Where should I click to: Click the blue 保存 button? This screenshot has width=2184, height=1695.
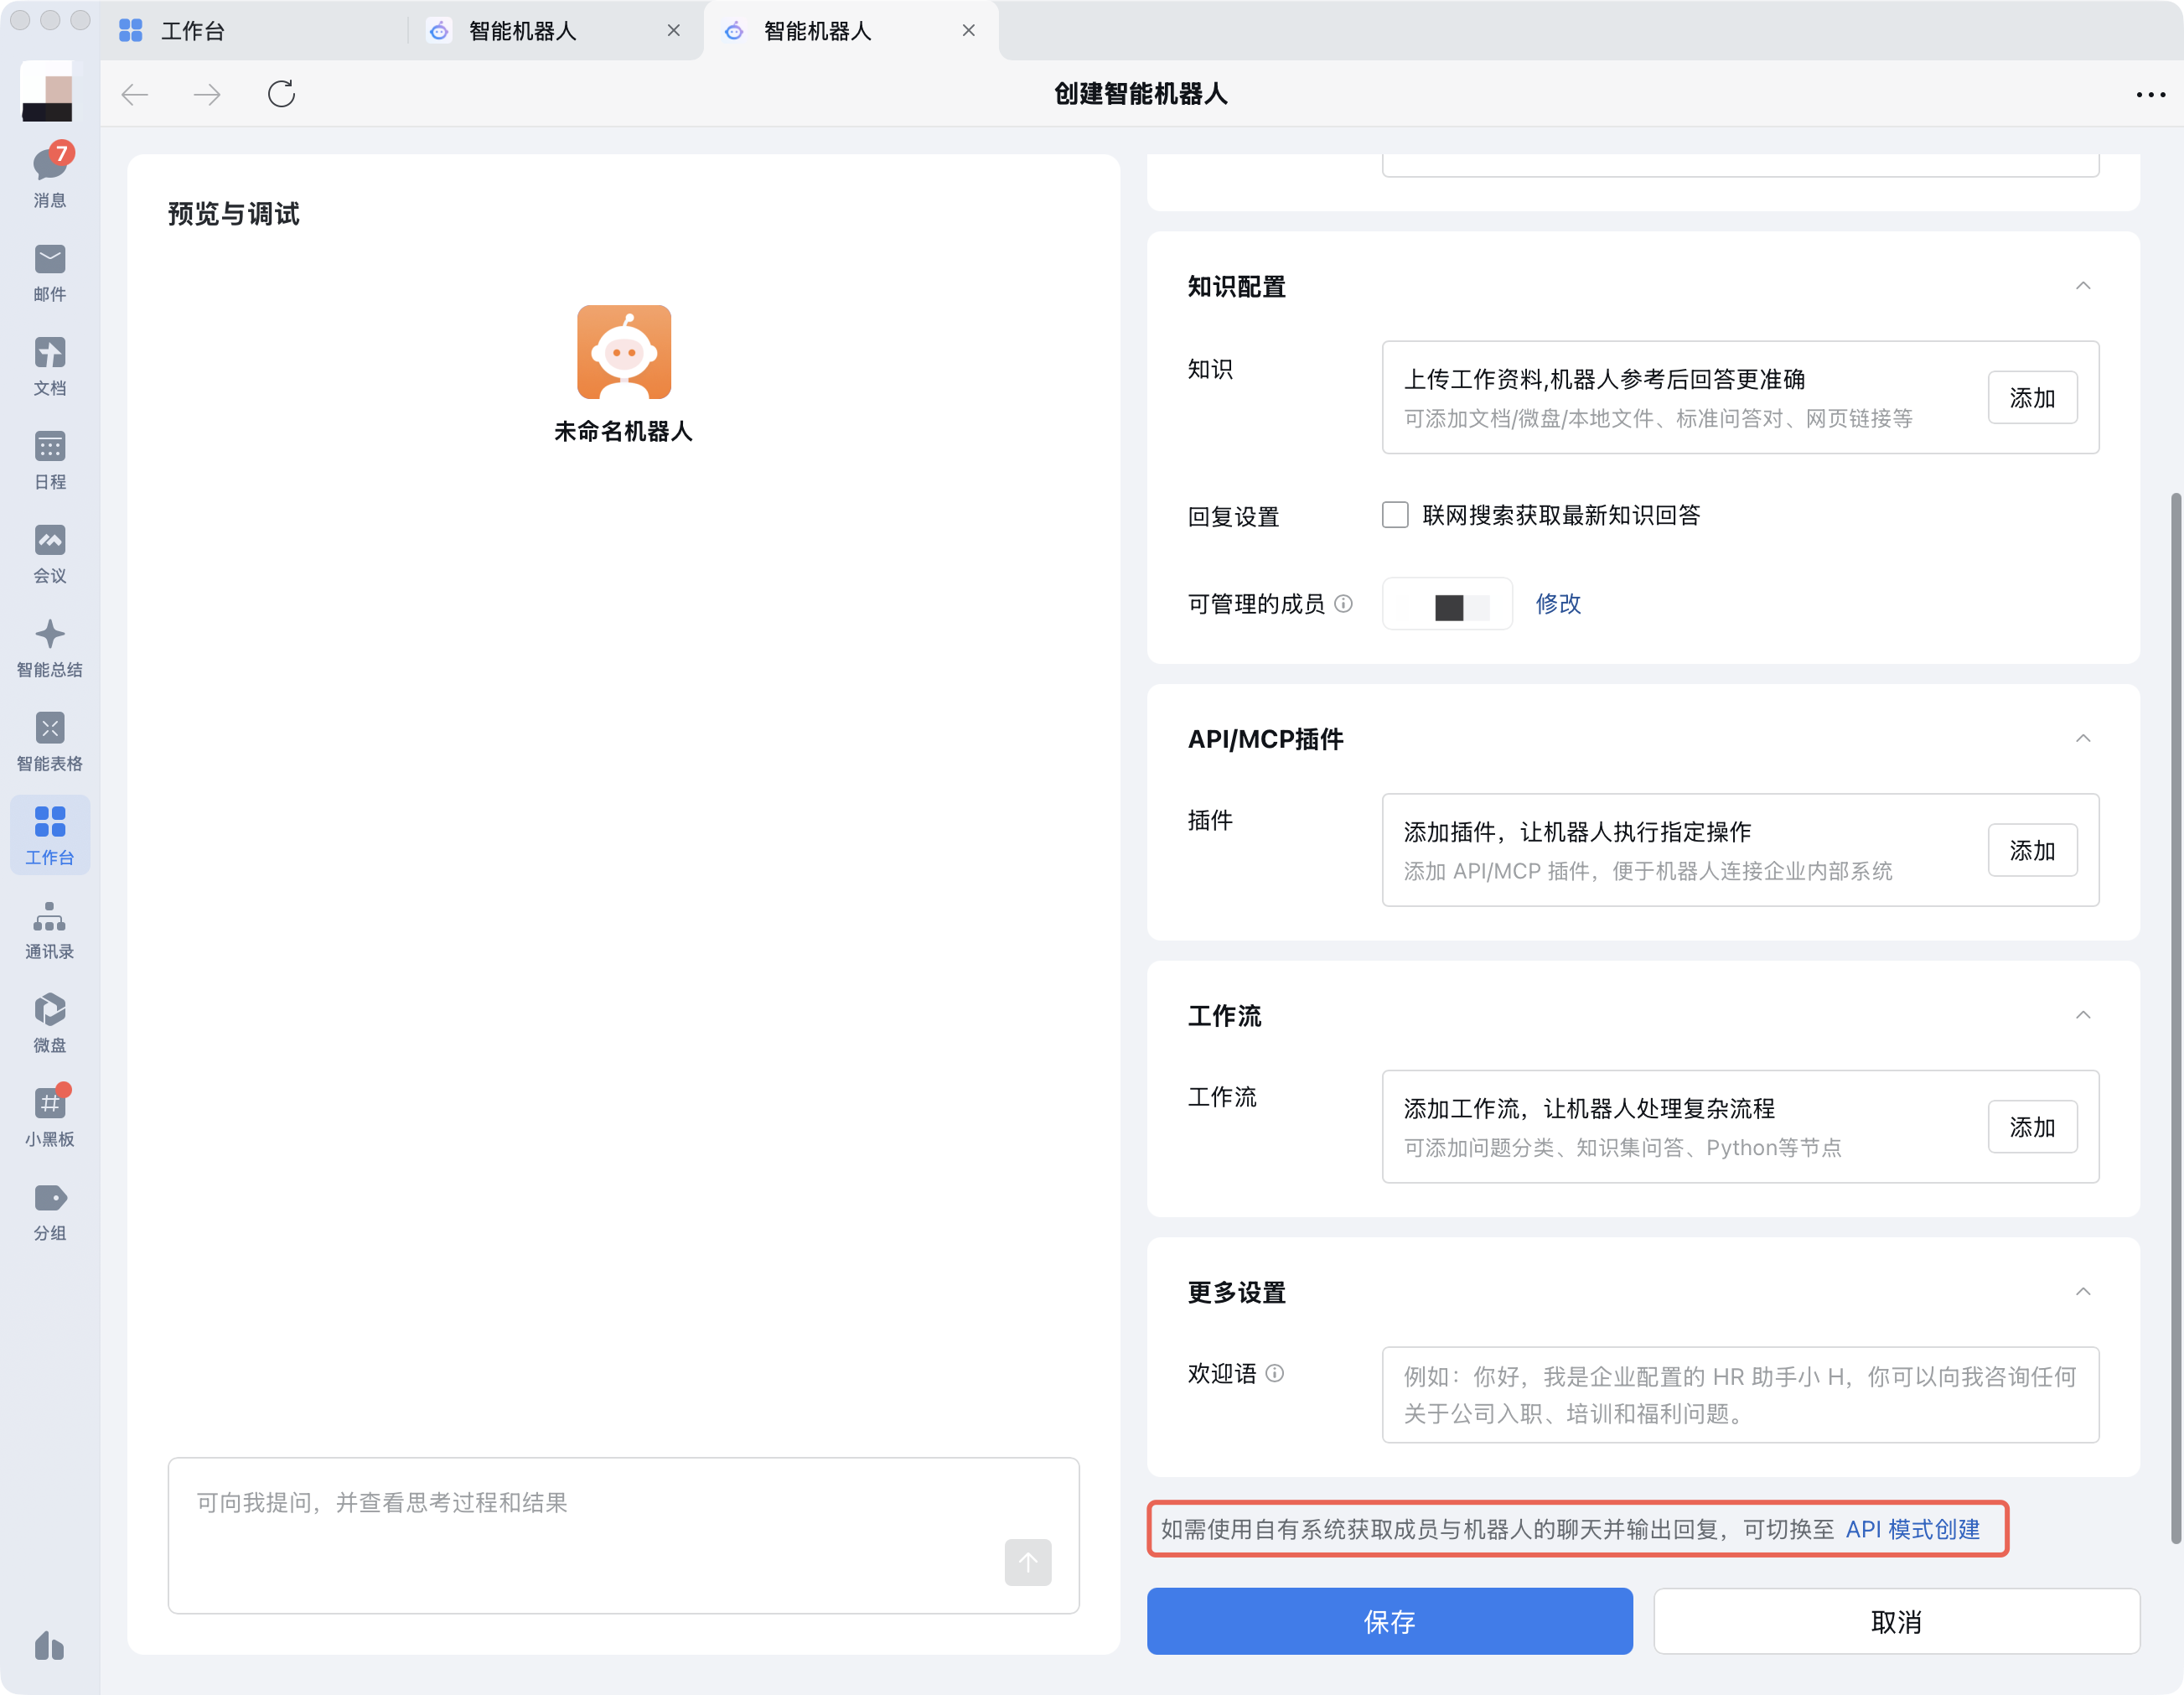(1389, 1621)
